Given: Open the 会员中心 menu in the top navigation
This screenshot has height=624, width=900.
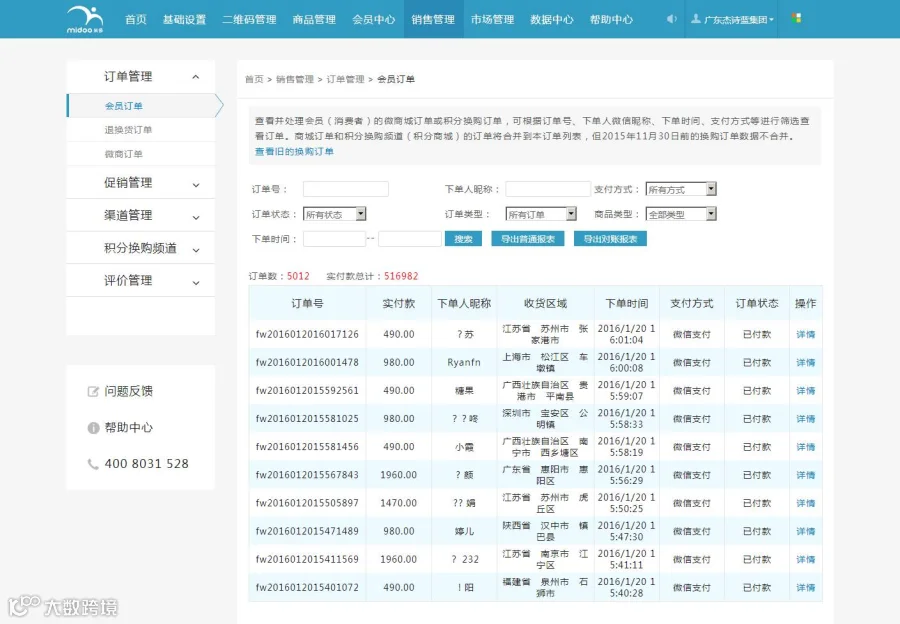Looking at the screenshot, I should tap(374, 20).
